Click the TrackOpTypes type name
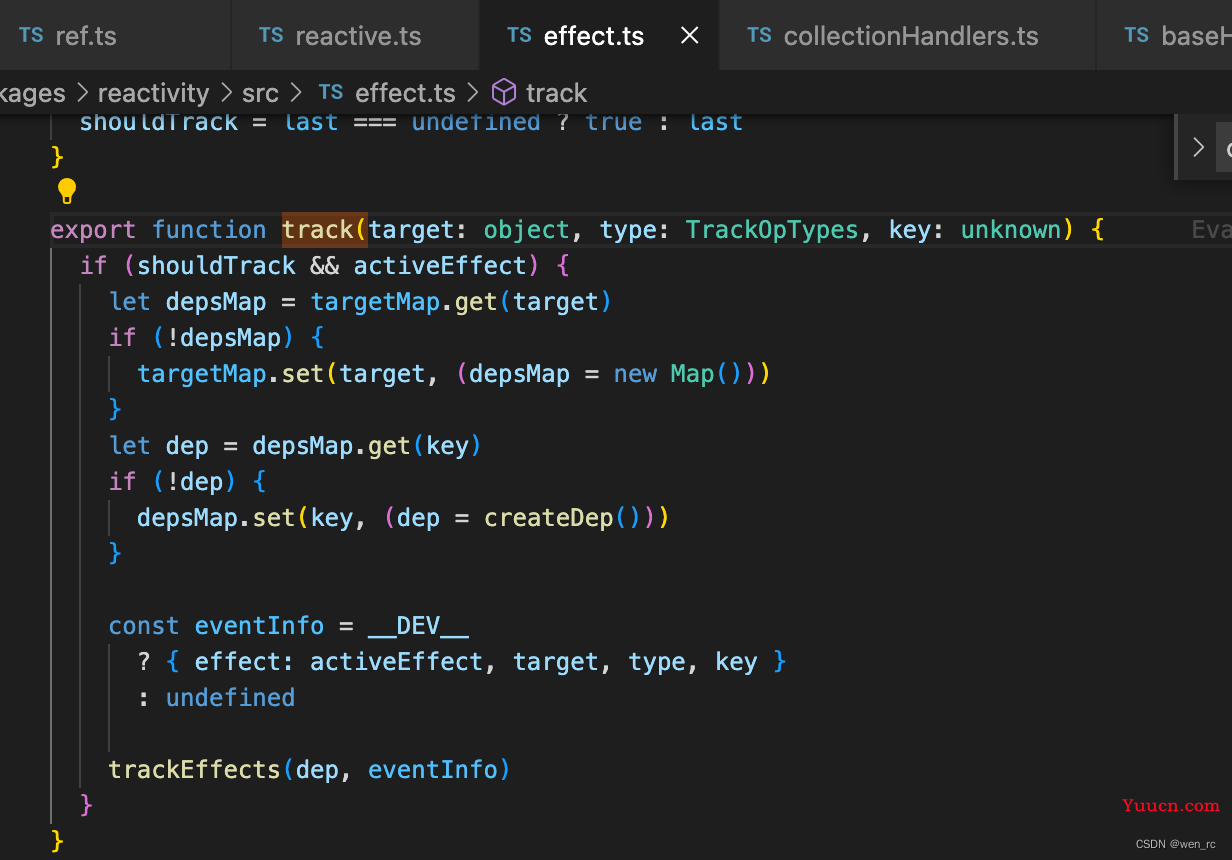 pos(772,230)
